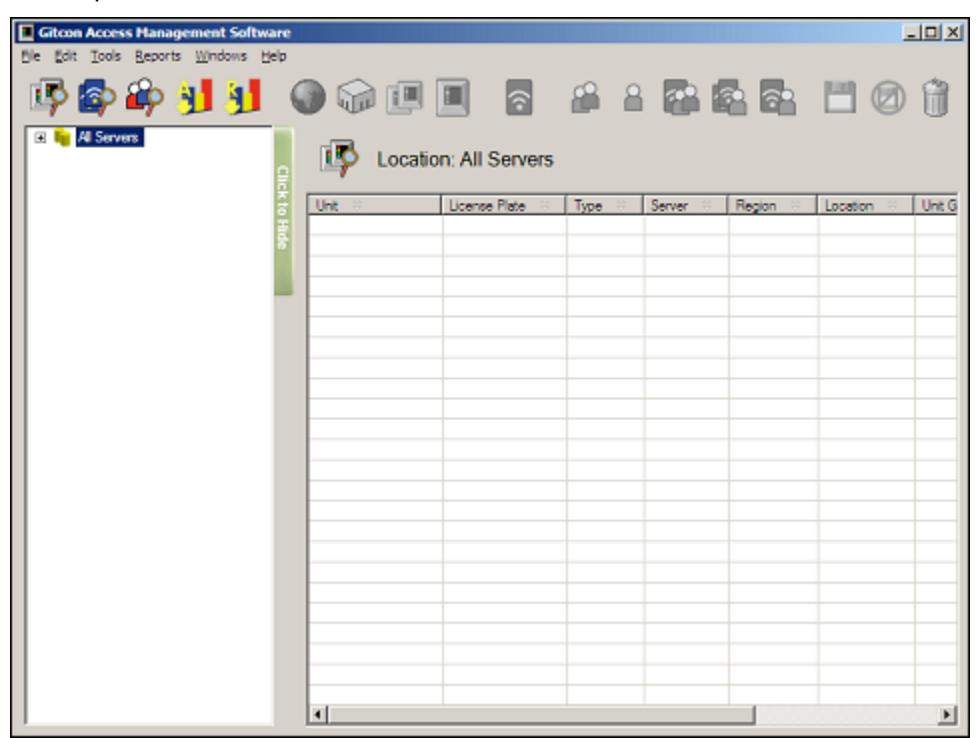Click the grey floppy disk save icon
979x738 pixels.
tap(840, 97)
